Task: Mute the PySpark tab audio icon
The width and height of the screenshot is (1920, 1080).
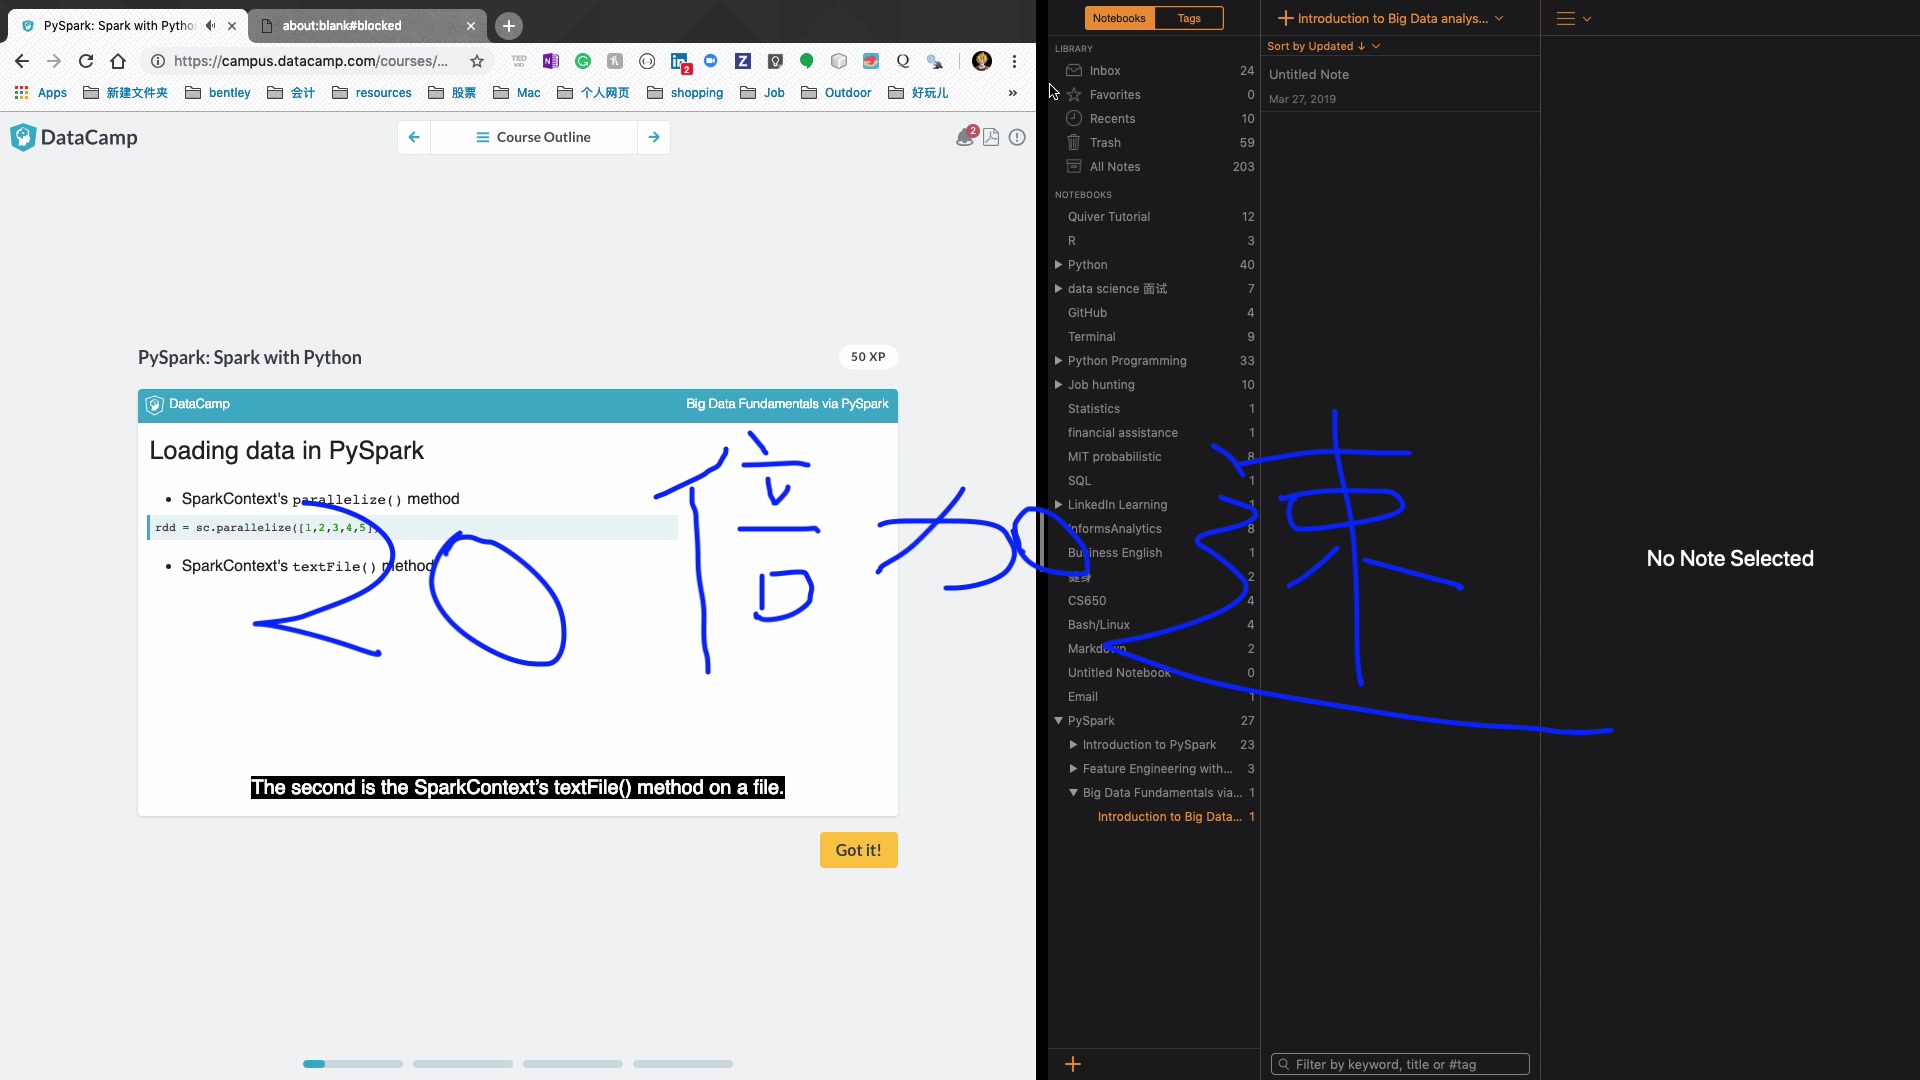Action: tap(210, 26)
